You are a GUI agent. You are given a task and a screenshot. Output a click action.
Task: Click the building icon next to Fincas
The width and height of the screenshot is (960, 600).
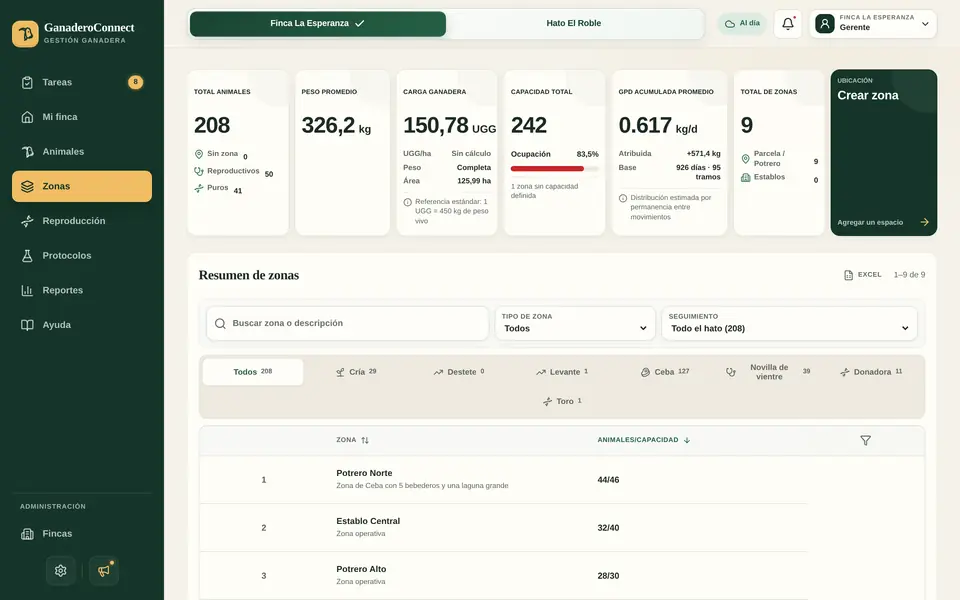(27, 534)
